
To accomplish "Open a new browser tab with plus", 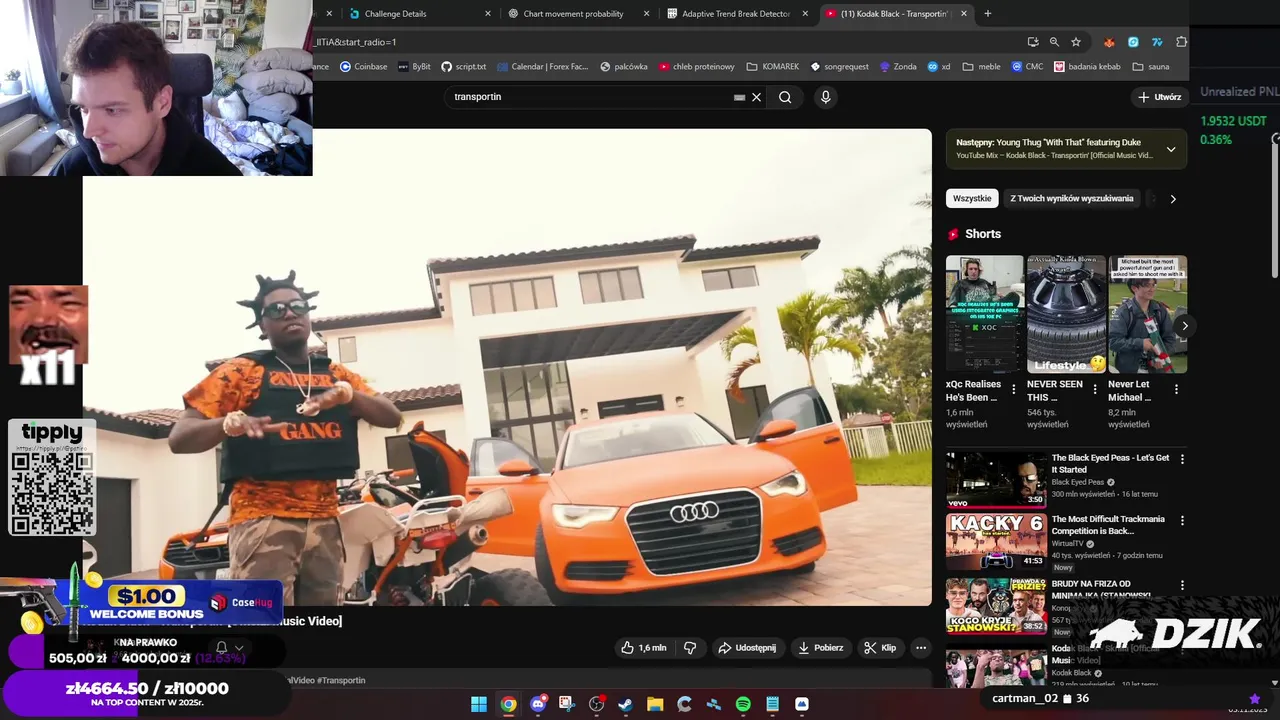I will [x=988, y=13].
